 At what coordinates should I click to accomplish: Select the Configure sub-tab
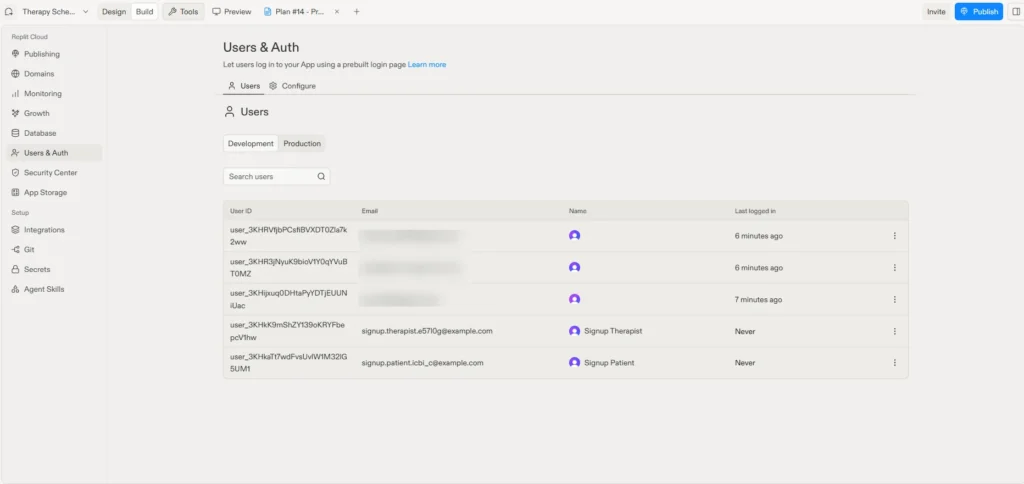tap(293, 86)
